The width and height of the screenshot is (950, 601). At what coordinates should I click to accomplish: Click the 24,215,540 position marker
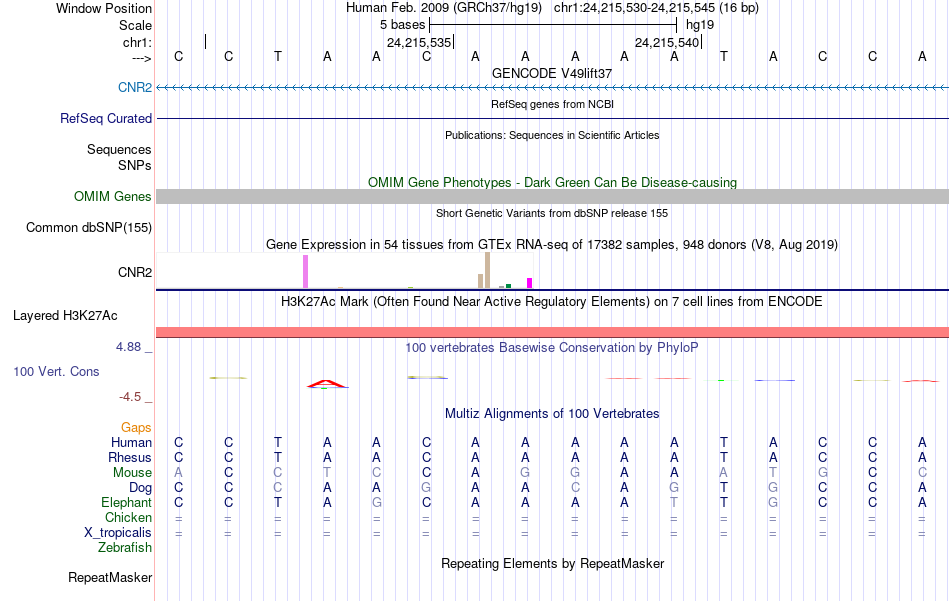(668, 42)
